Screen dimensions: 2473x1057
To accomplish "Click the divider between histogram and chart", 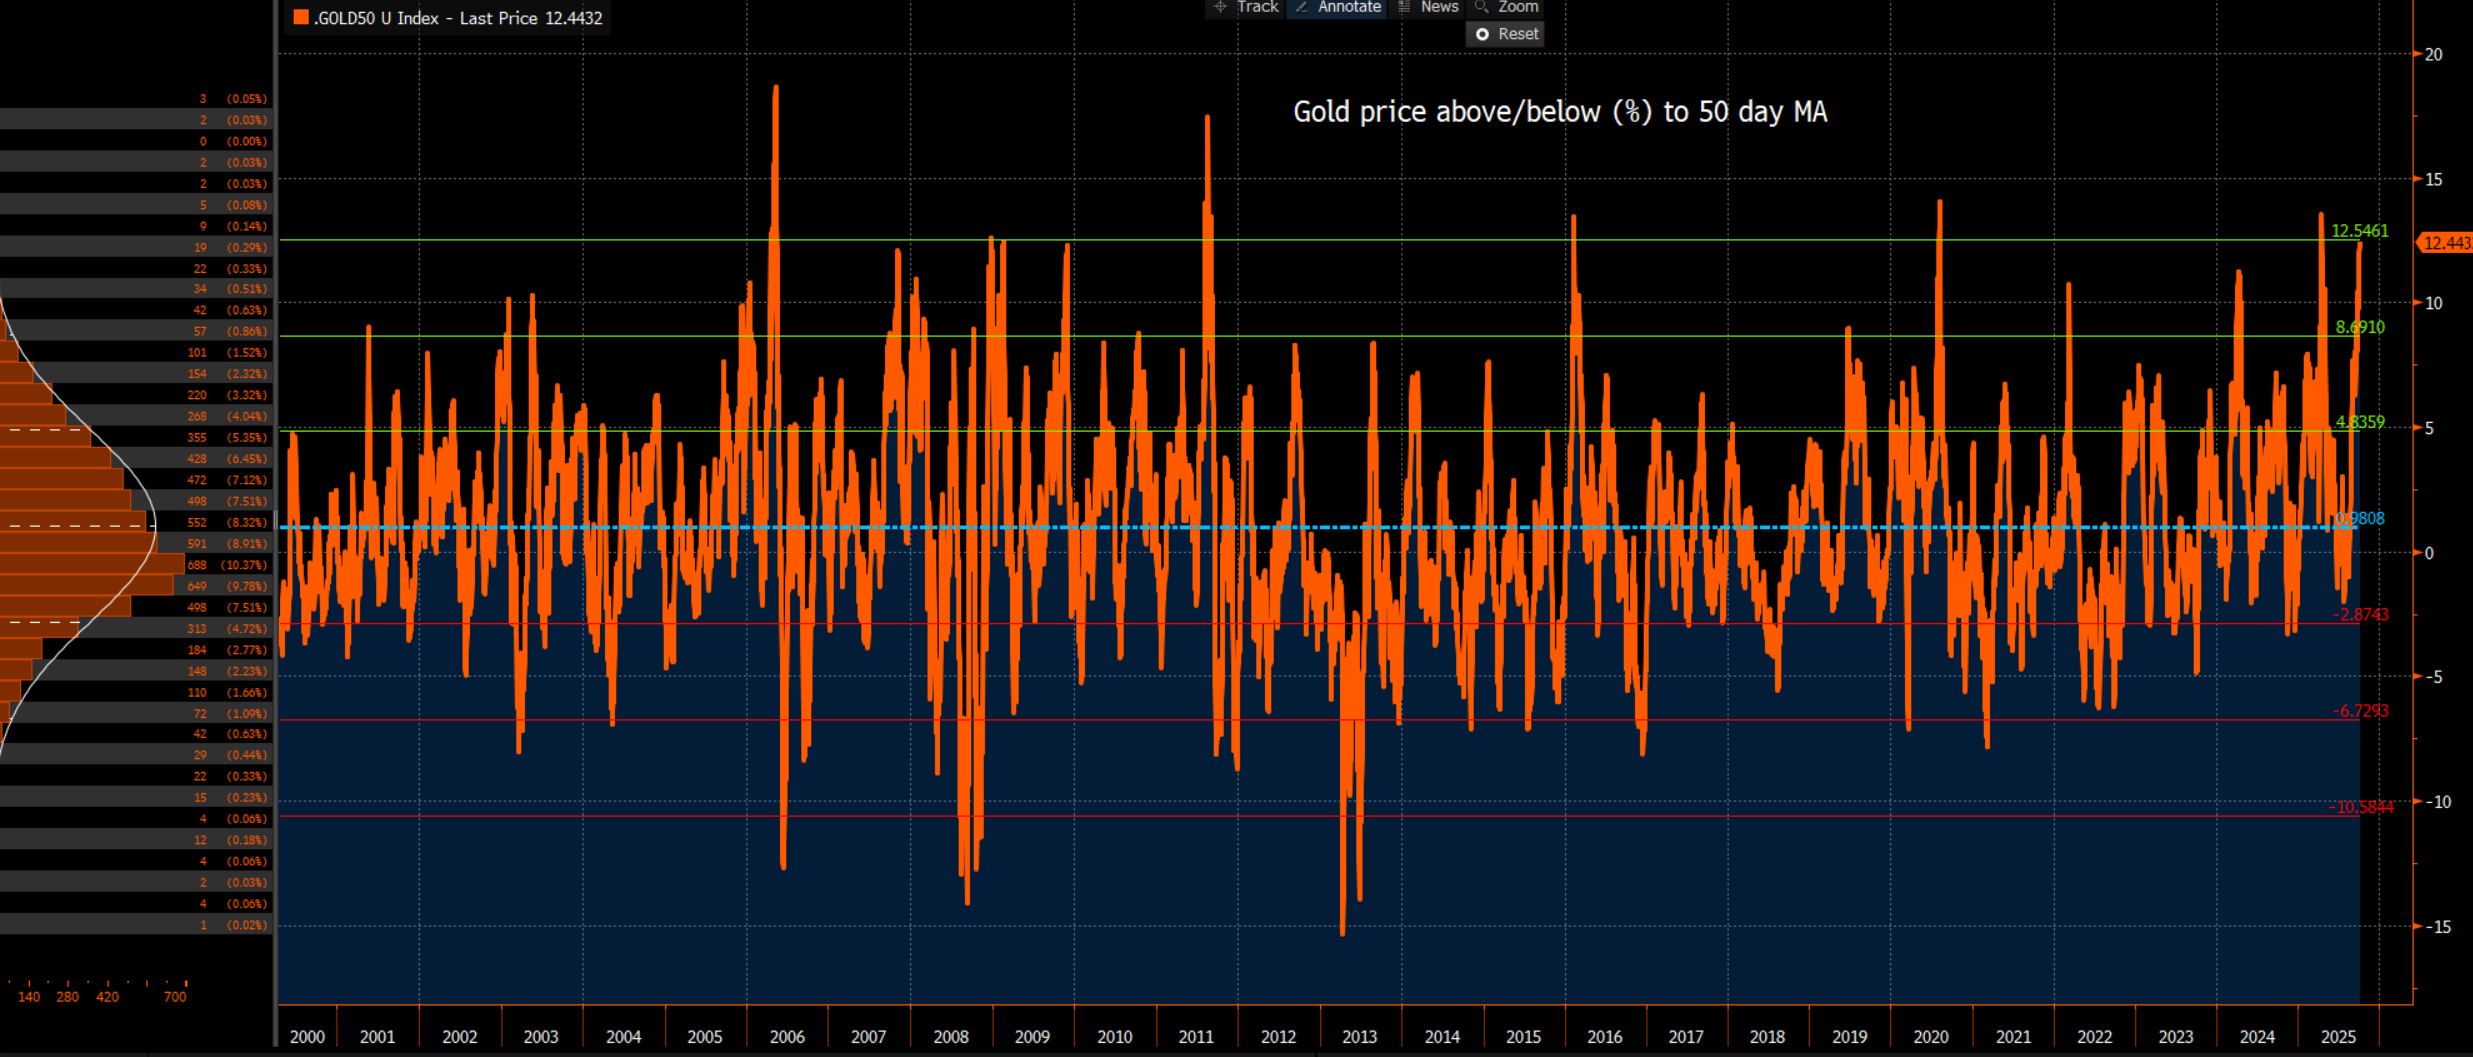I will pos(275,520).
